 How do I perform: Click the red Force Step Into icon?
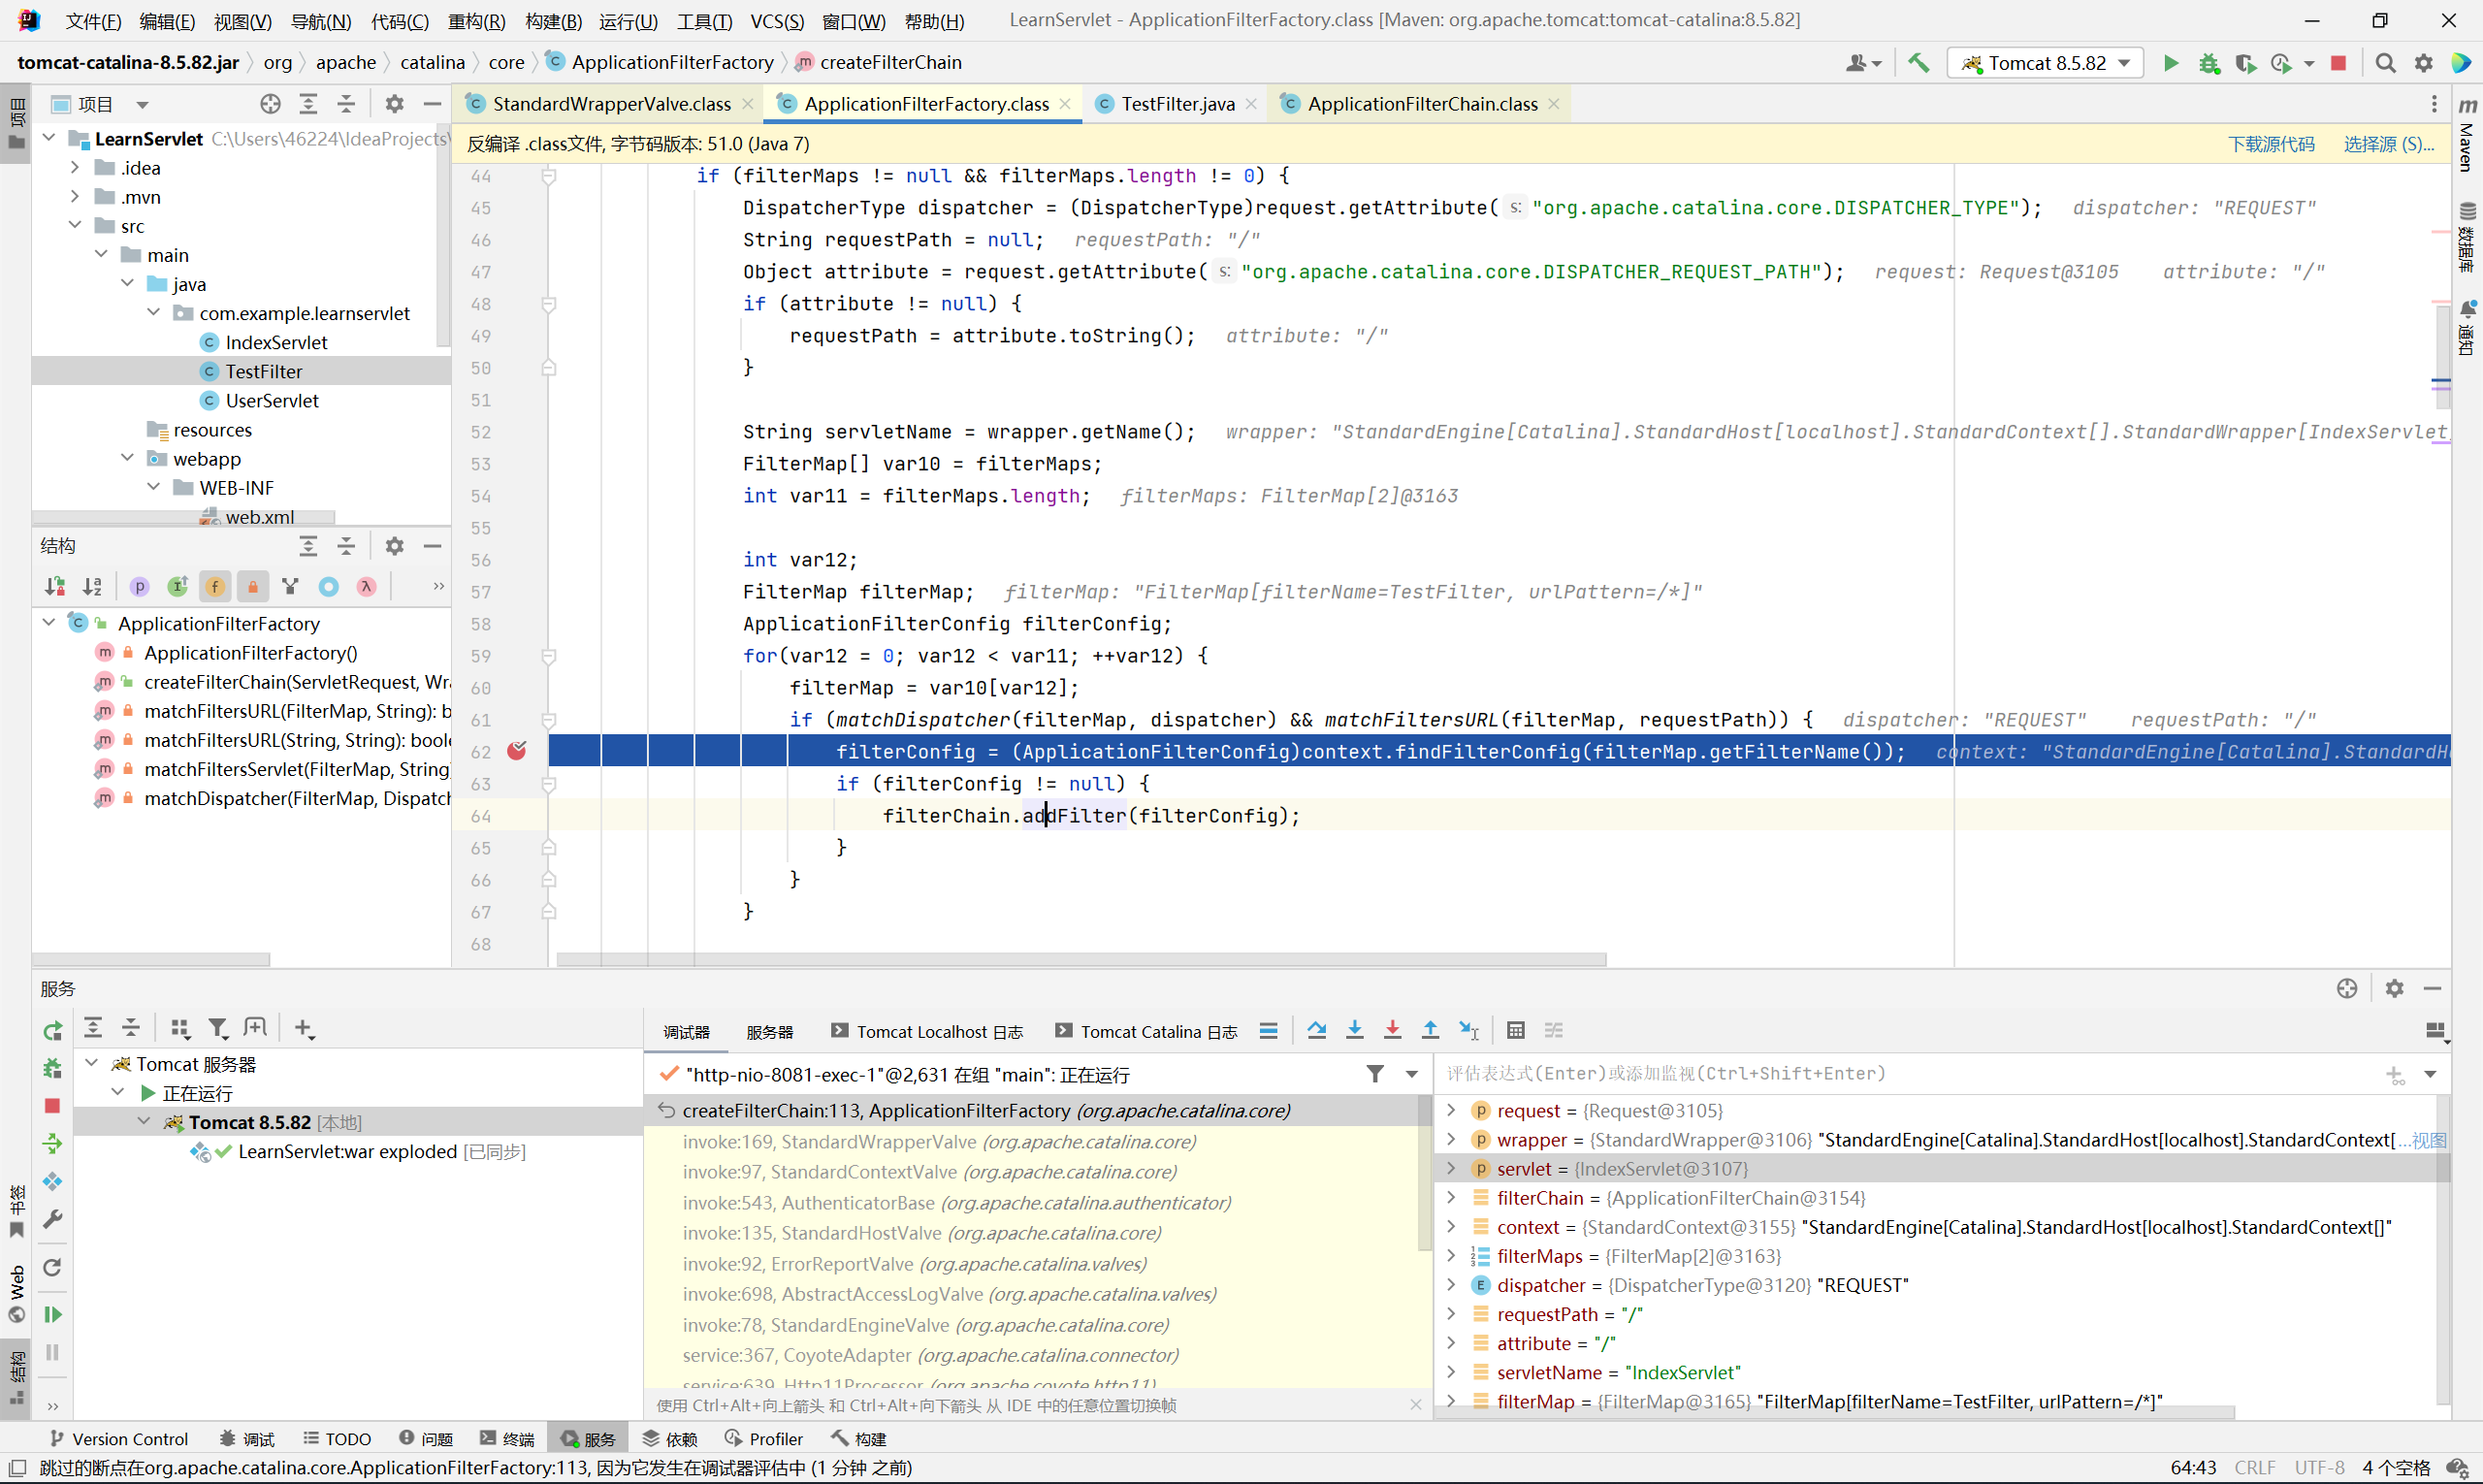tap(1392, 1030)
